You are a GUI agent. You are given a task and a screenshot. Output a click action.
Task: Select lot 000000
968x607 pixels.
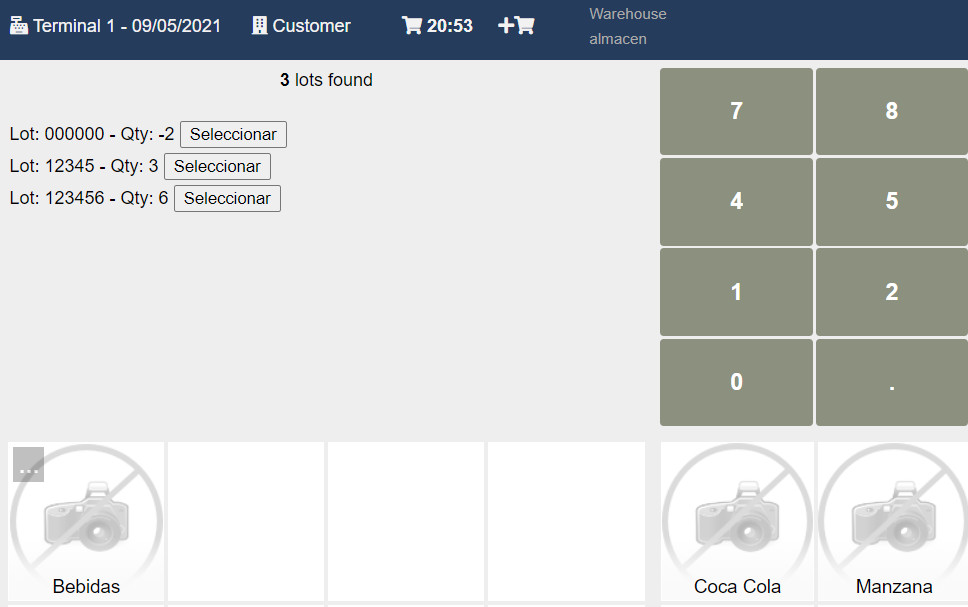(x=233, y=134)
